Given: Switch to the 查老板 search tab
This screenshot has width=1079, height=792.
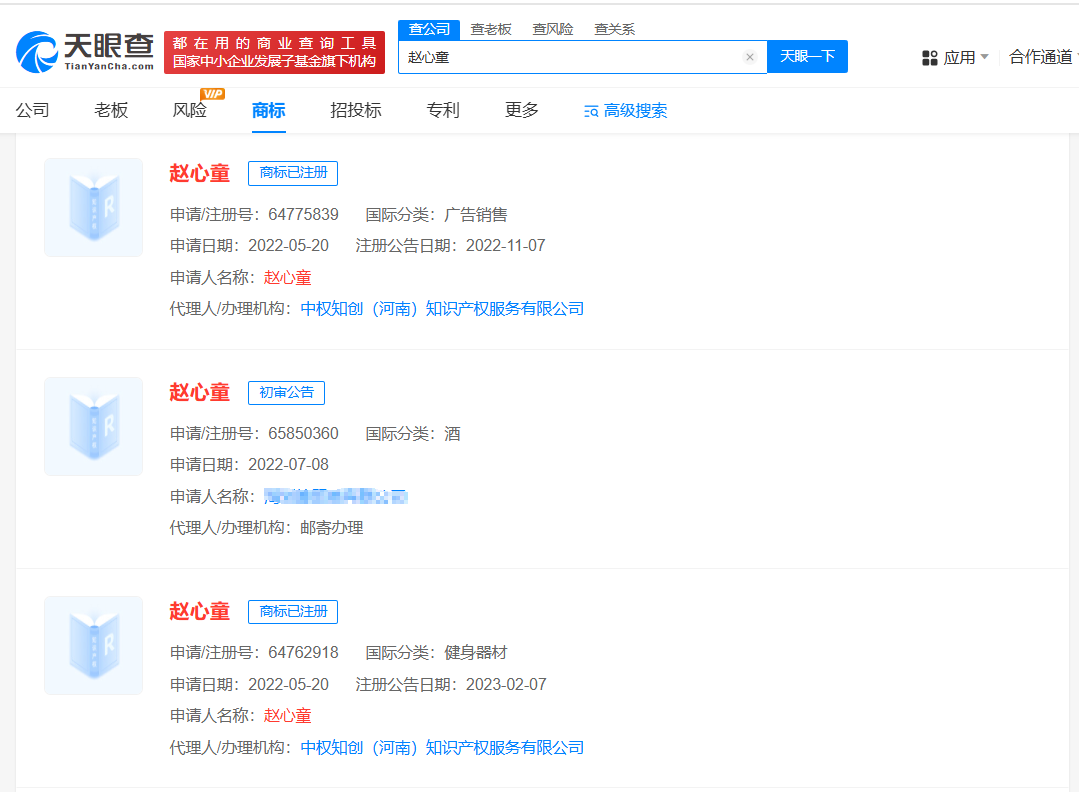Looking at the screenshot, I should coord(491,29).
